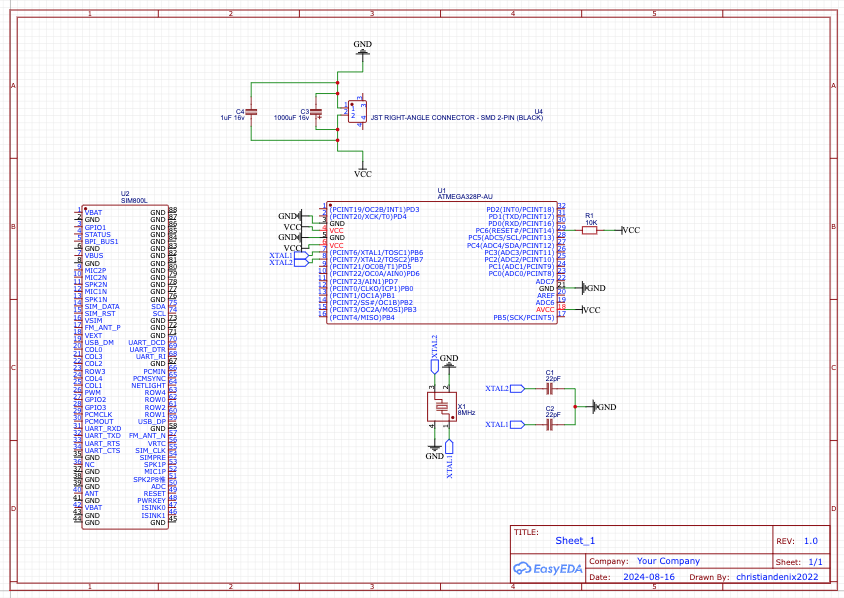Select the PD2(INT0/PCINT18) pin label
The image size is (844, 598).
(x=520, y=209)
